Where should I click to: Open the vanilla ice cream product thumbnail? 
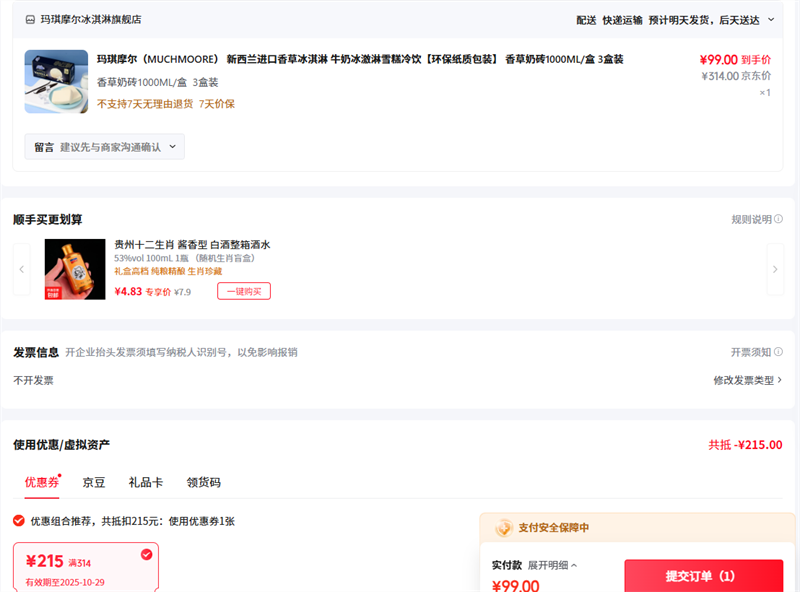(56, 81)
